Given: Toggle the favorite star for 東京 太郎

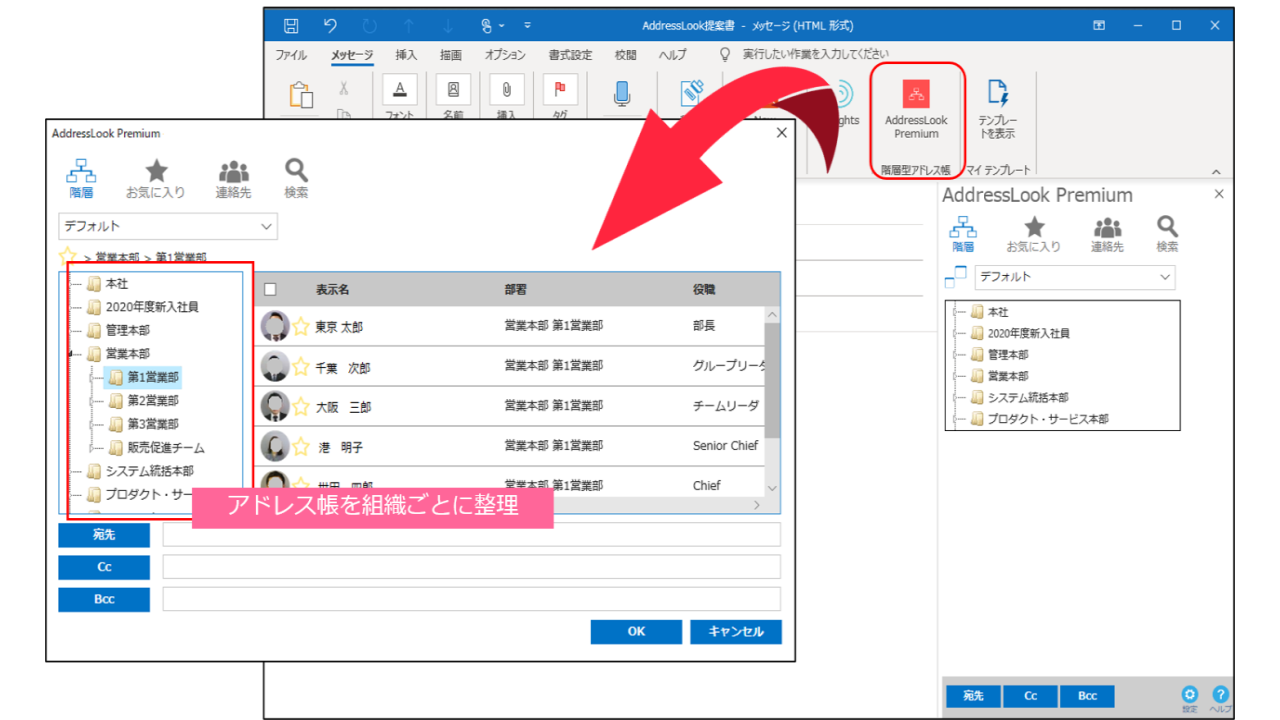Looking at the screenshot, I should (x=301, y=326).
